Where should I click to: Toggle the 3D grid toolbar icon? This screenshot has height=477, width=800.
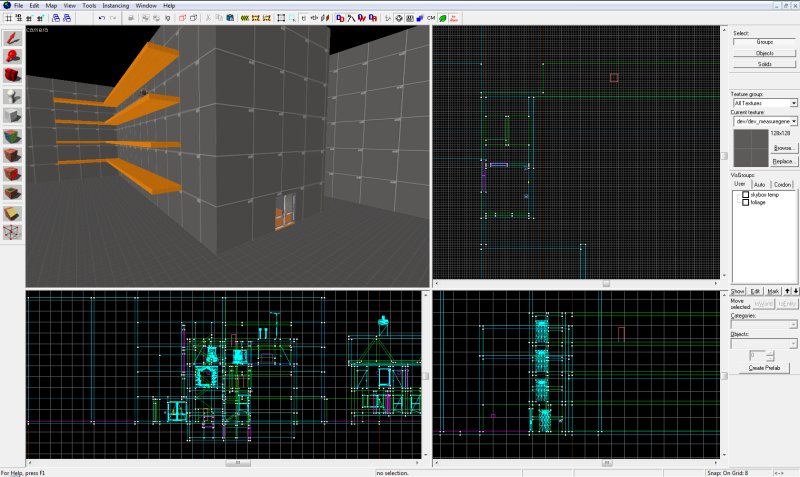click(18, 18)
